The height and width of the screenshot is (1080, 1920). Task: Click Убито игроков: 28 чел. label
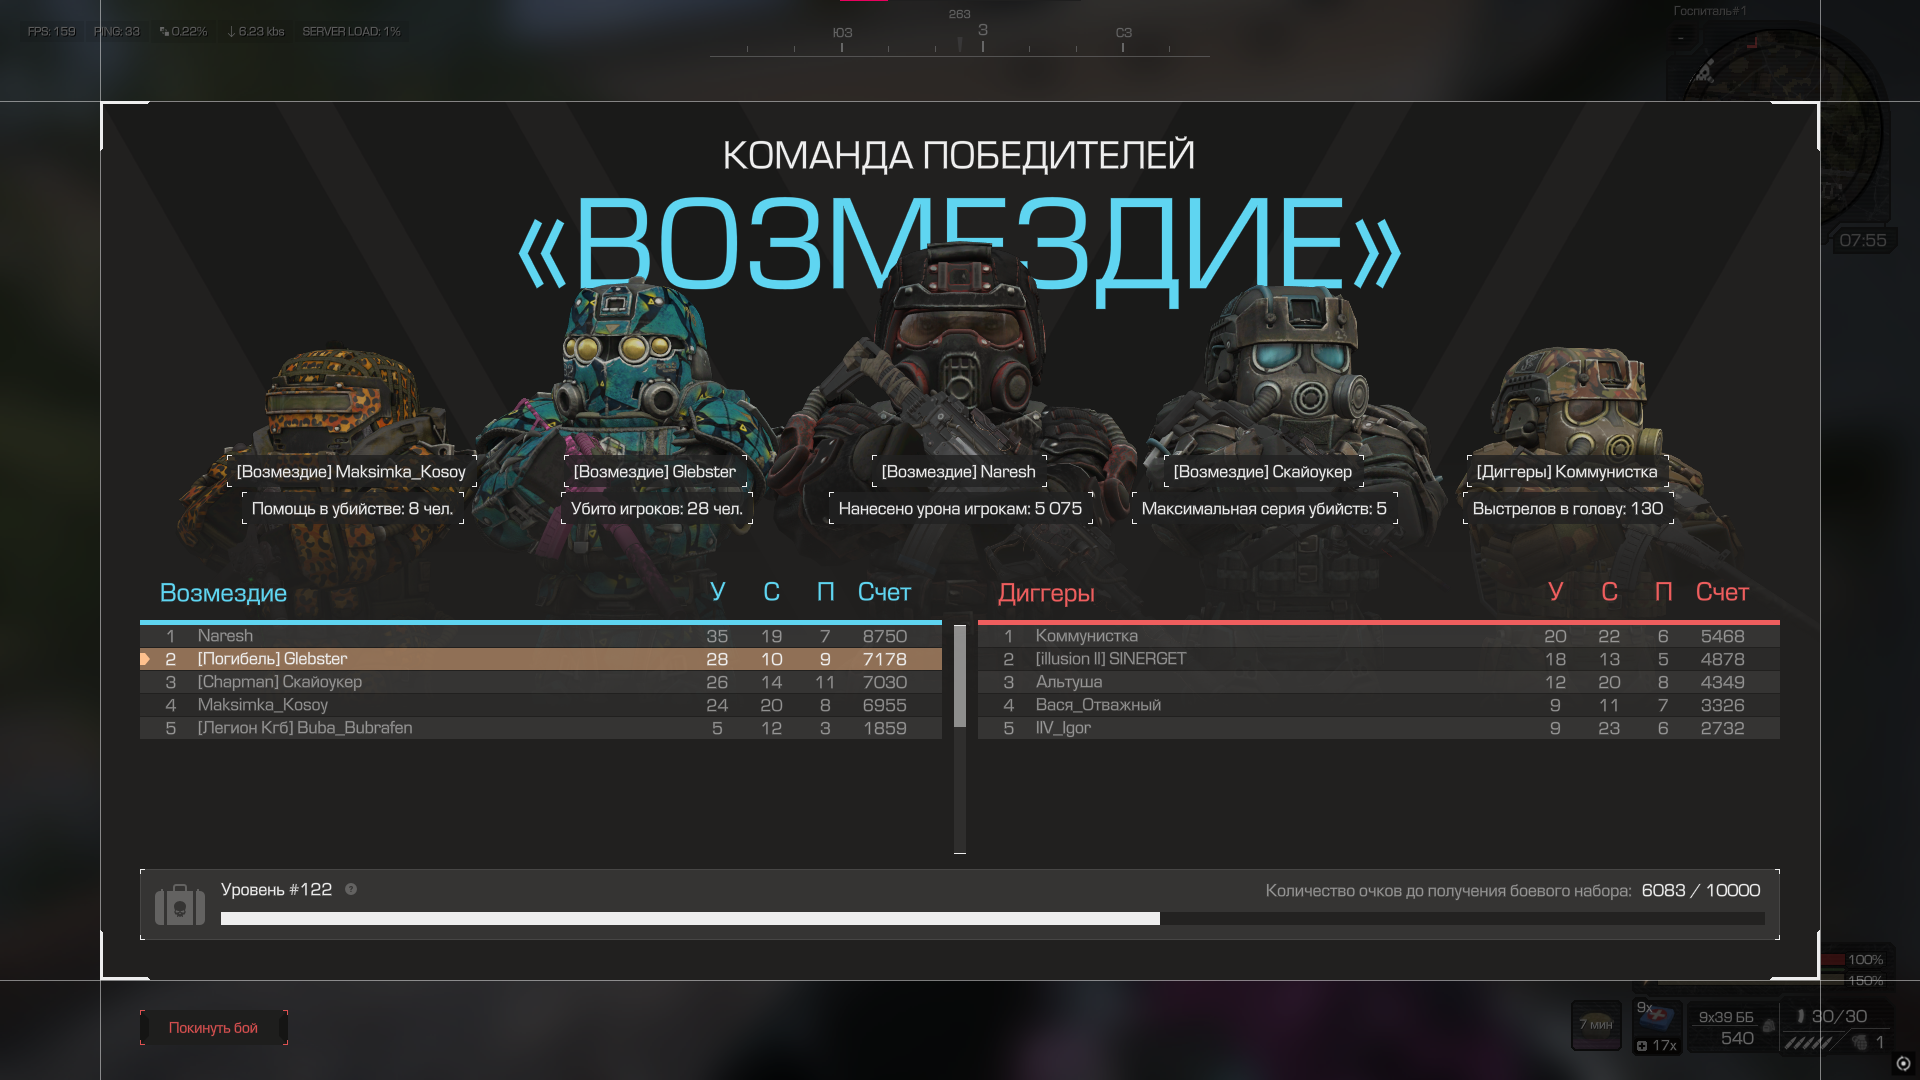click(657, 509)
